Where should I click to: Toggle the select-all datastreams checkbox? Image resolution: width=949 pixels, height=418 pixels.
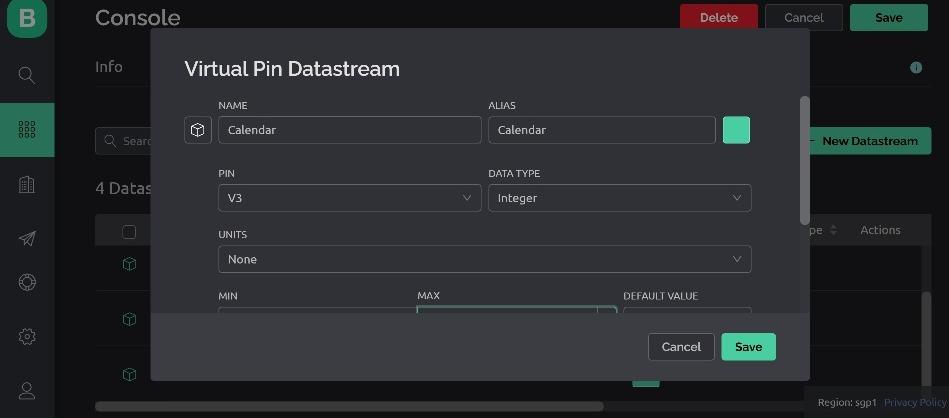pyautogui.click(x=129, y=232)
